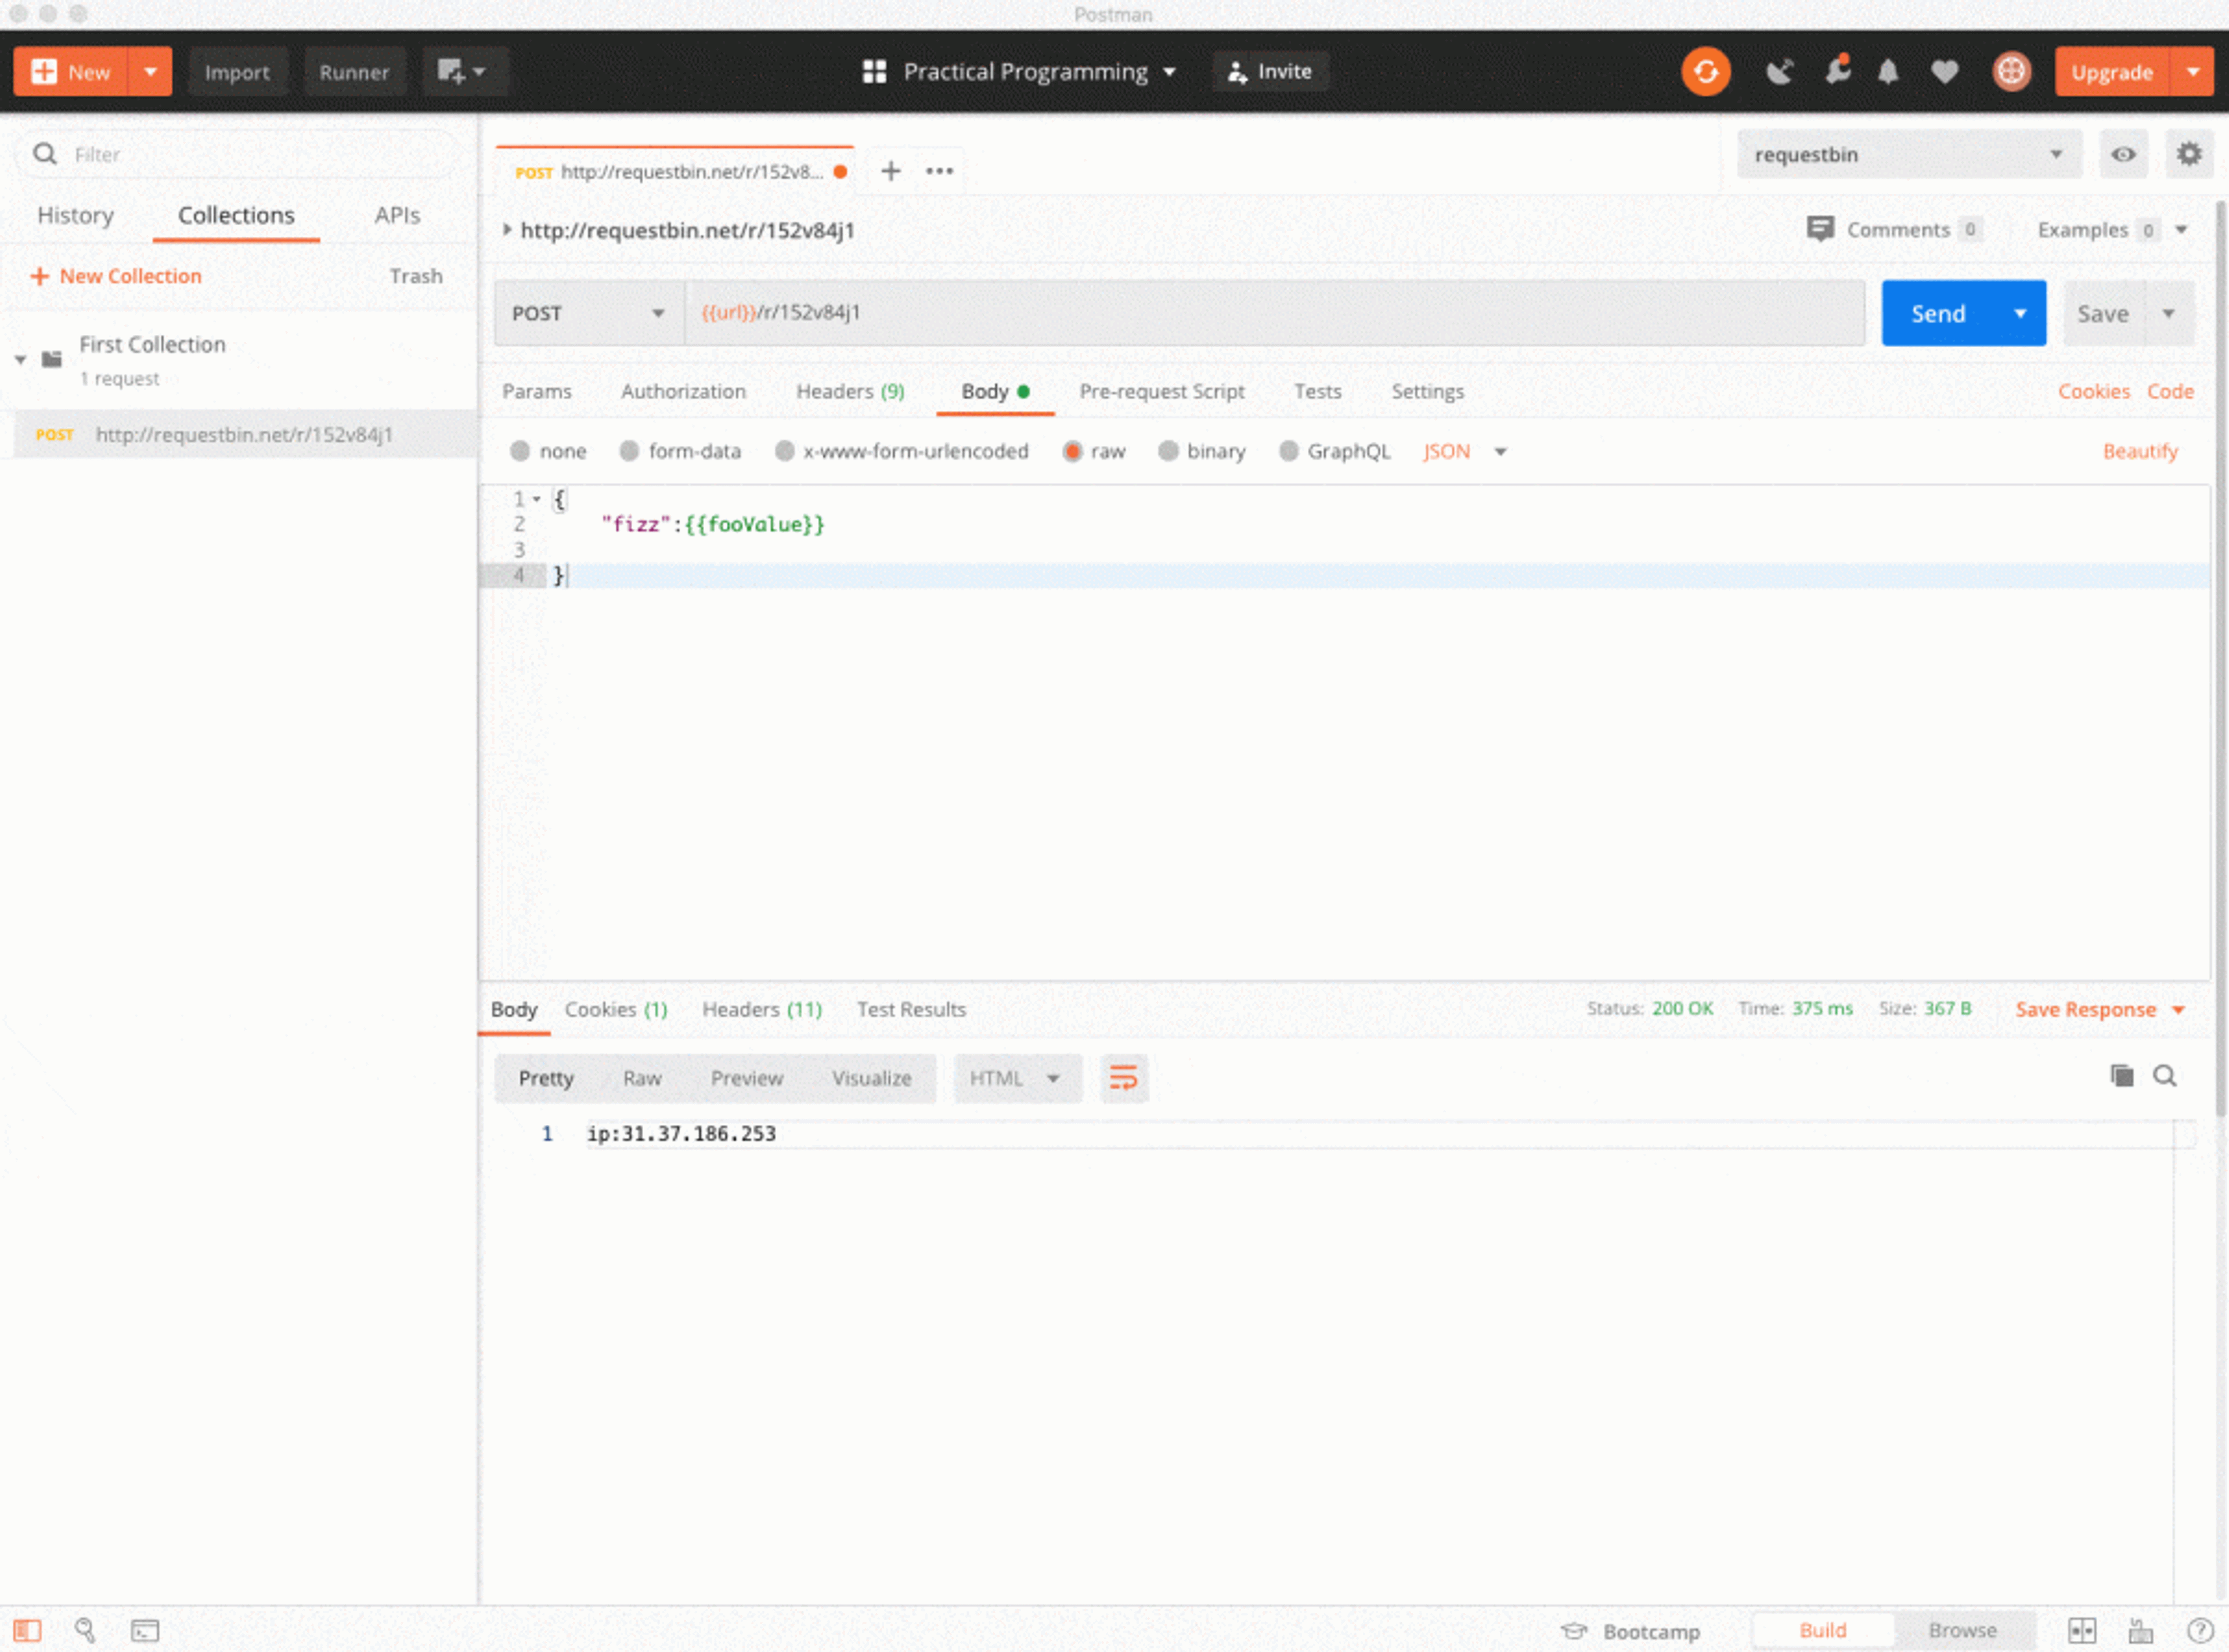Open Postman console icon

(145, 1631)
